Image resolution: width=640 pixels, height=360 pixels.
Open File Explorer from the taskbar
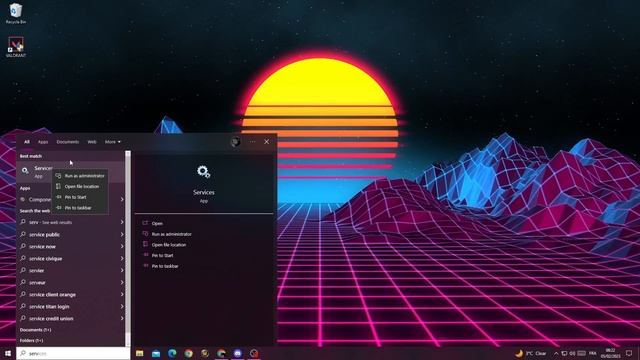[140, 353]
